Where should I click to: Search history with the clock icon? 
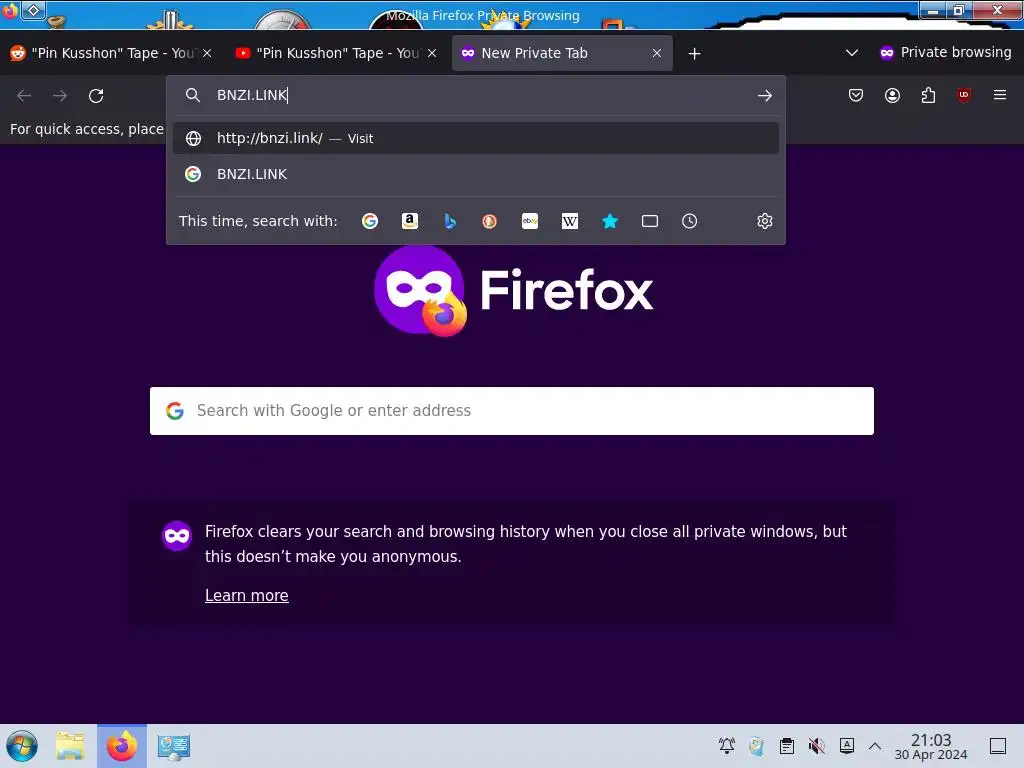[x=690, y=221]
